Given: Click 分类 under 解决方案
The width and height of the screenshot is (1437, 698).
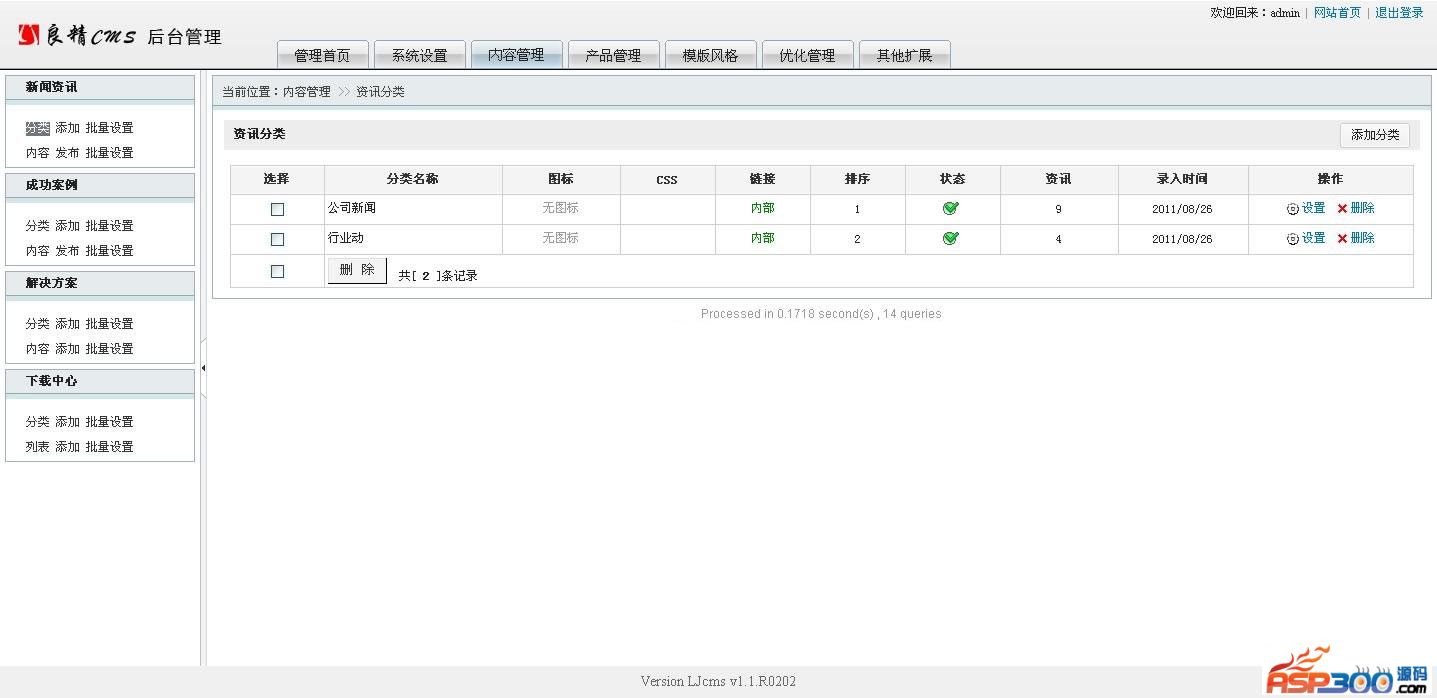Looking at the screenshot, I should (x=37, y=324).
